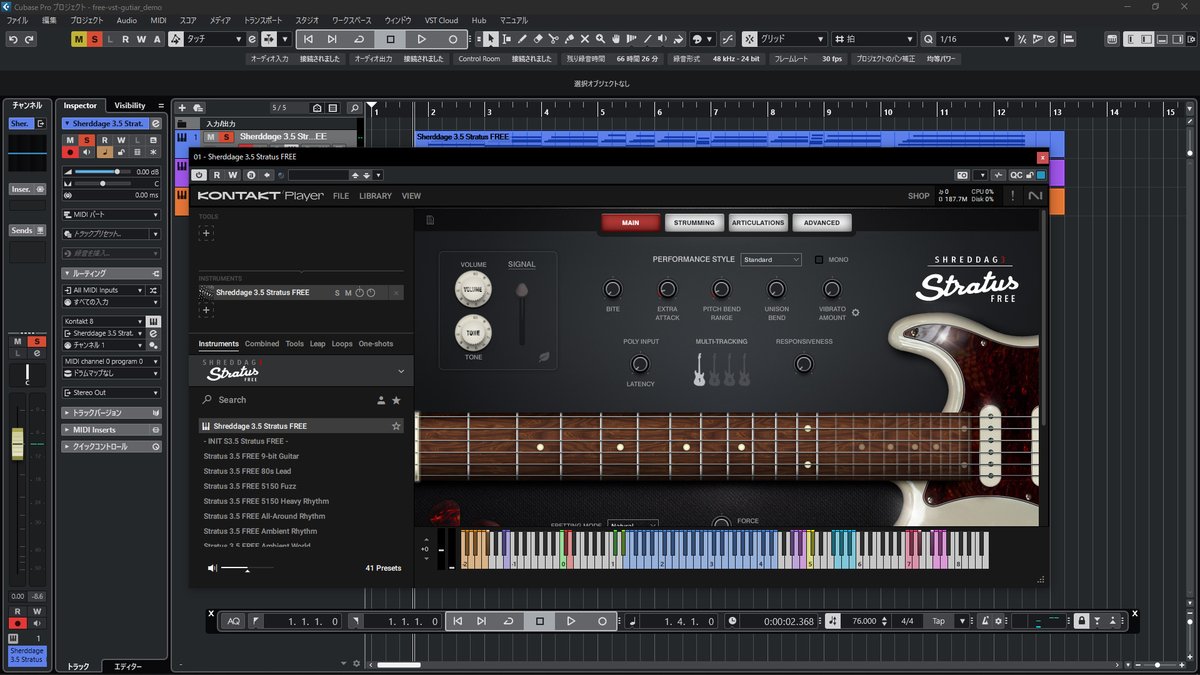Toggle global Mute M button in toolbar

point(79,39)
